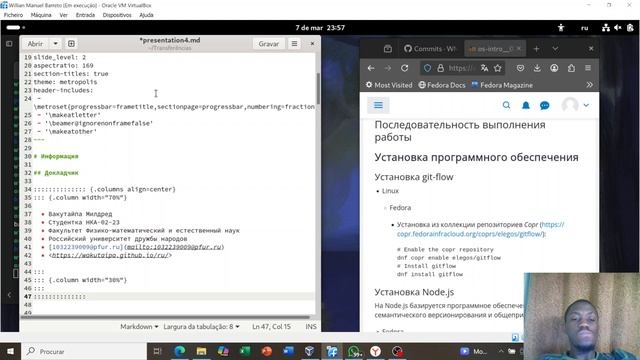Open the Abrir file button in editor
The height and width of the screenshot is (360, 640).
tap(35, 44)
